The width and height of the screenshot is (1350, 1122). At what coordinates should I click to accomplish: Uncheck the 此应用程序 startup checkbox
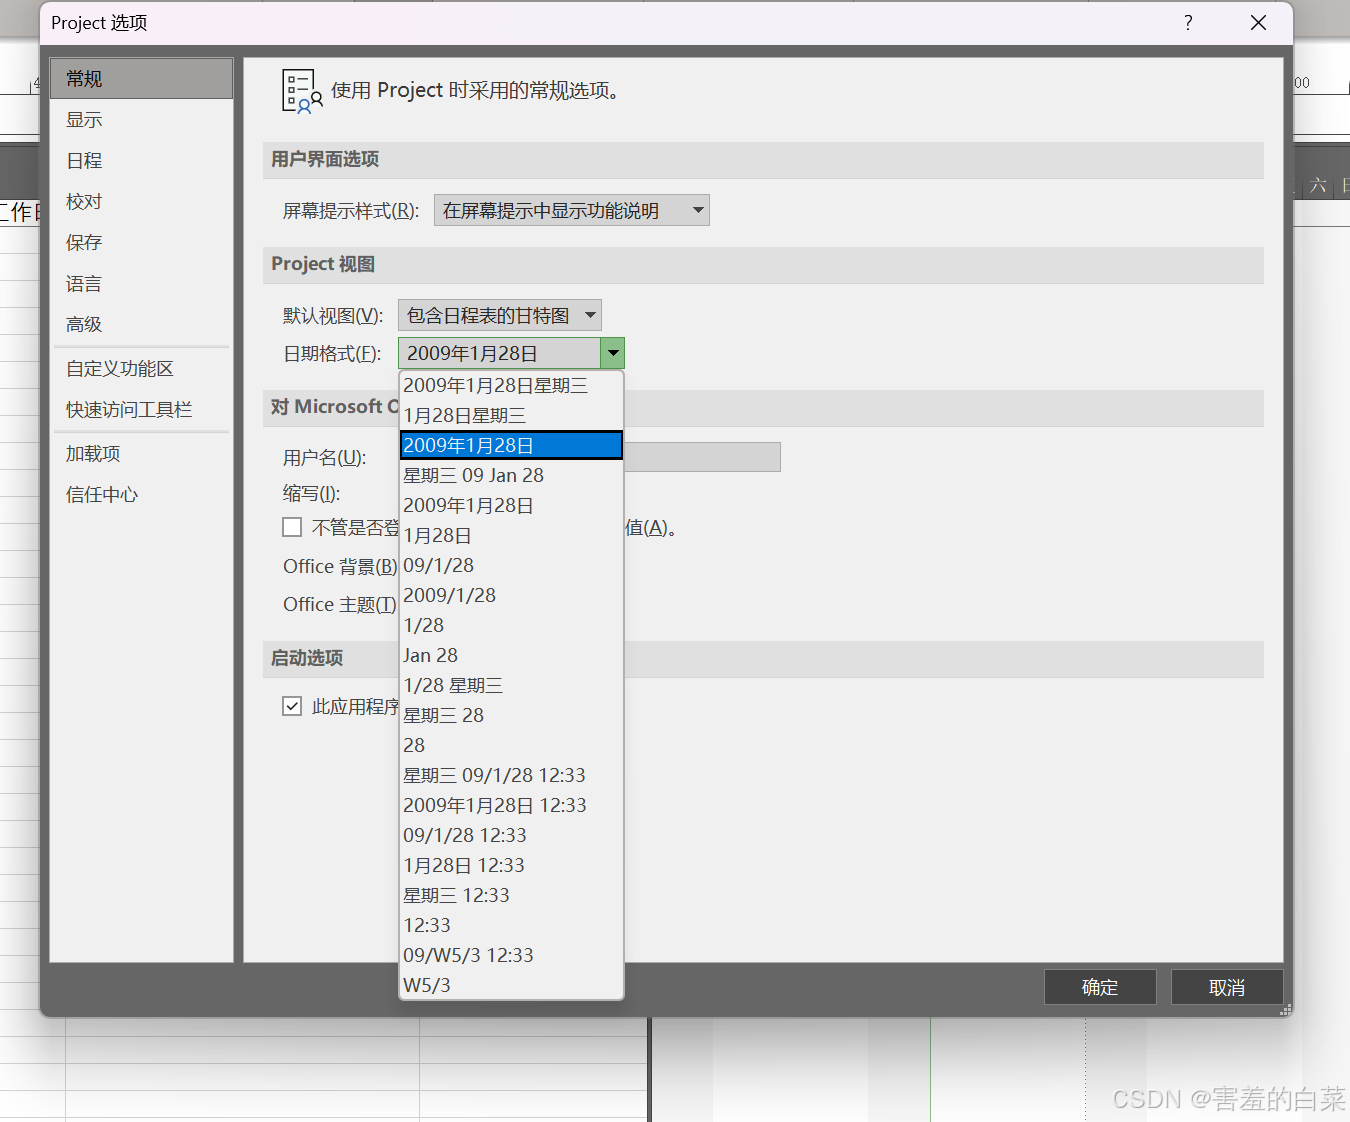tap(292, 706)
